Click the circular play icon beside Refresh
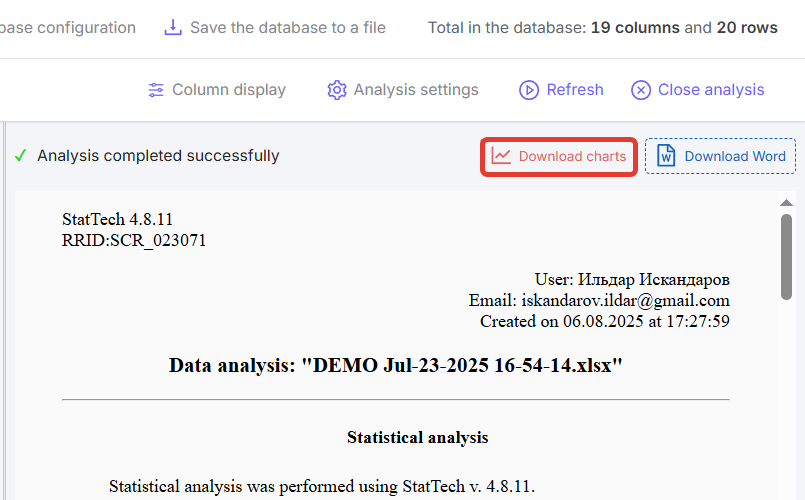The image size is (805, 500). click(x=529, y=90)
